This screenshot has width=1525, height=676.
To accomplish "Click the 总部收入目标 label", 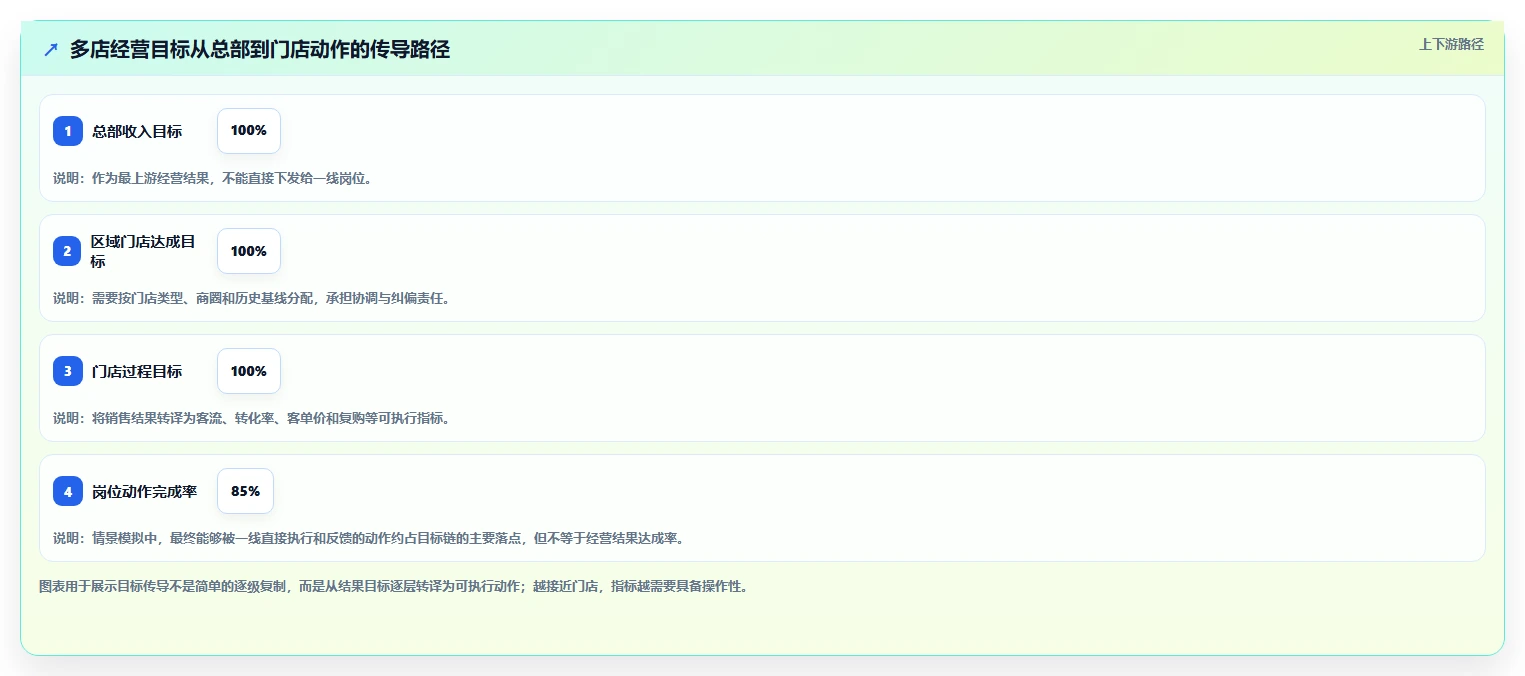I will pyautogui.click(x=137, y=131).
